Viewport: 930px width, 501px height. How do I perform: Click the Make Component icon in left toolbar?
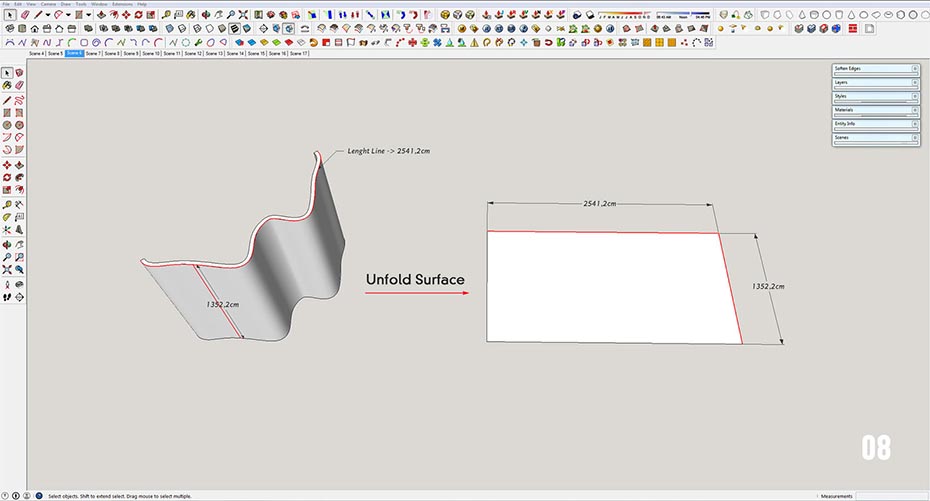click(x=19, y=73)
